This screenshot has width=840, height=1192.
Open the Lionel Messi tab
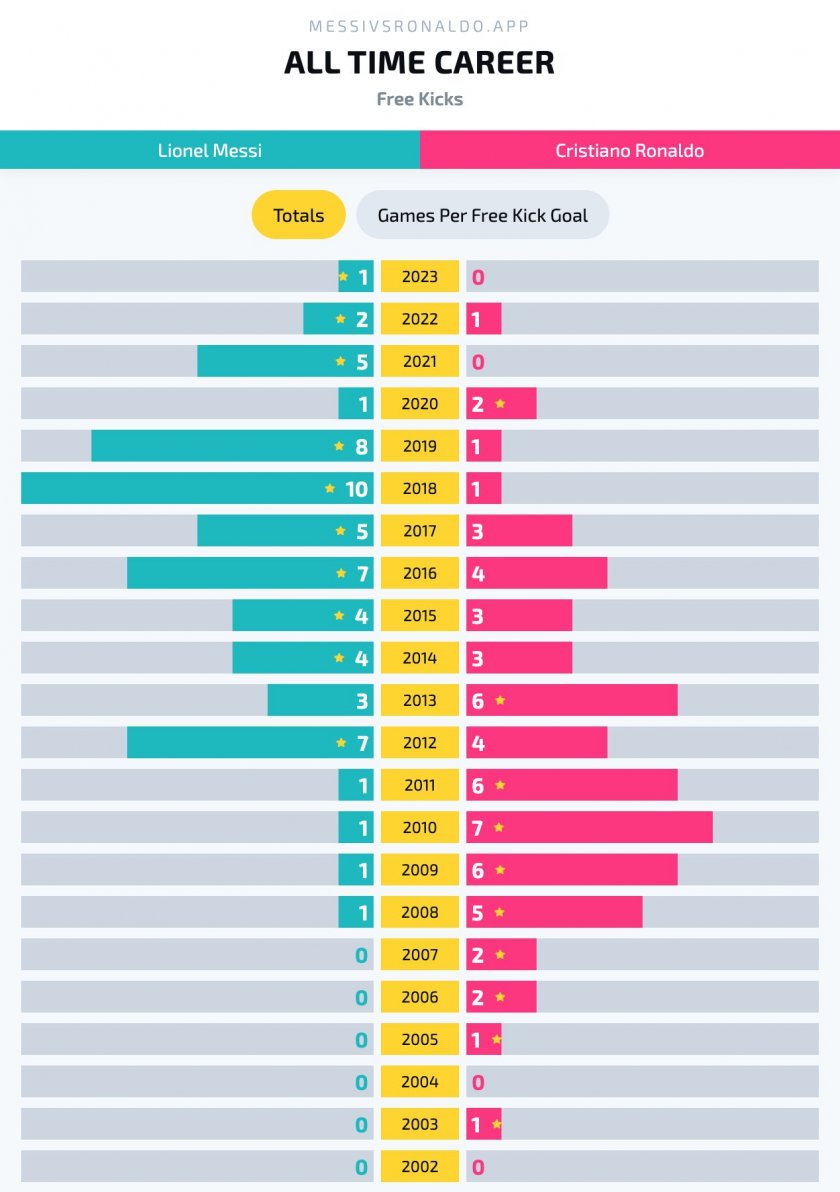[210, 151]
